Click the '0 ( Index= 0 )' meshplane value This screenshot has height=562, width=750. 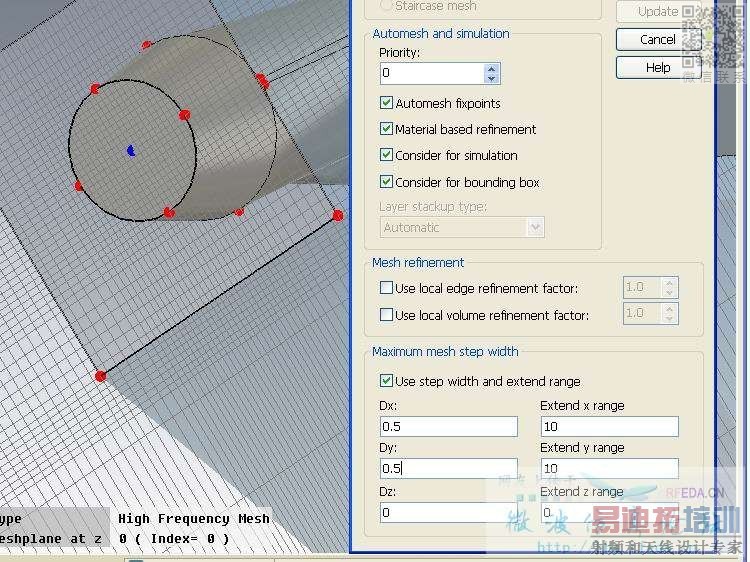pyautogui.click(x=174, y=539)
